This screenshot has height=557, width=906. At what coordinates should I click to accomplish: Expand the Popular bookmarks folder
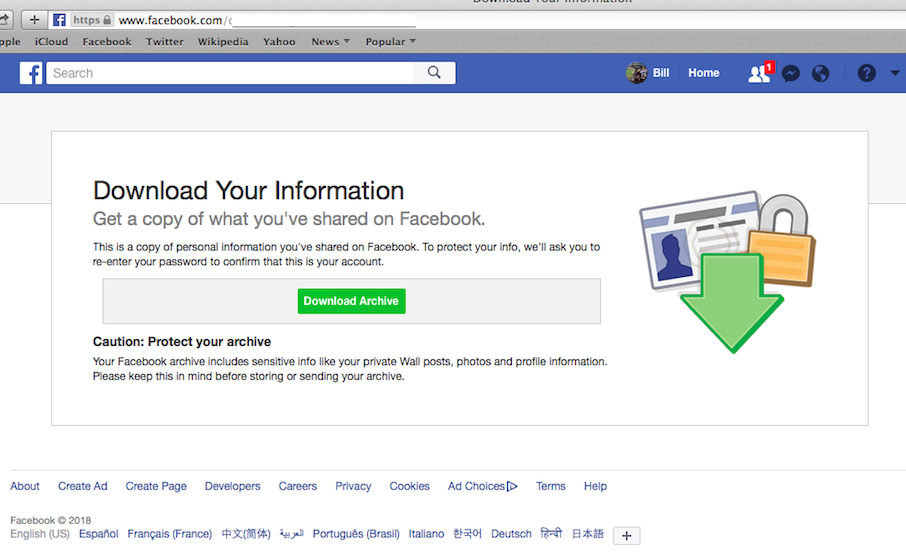tap(391, 42)
